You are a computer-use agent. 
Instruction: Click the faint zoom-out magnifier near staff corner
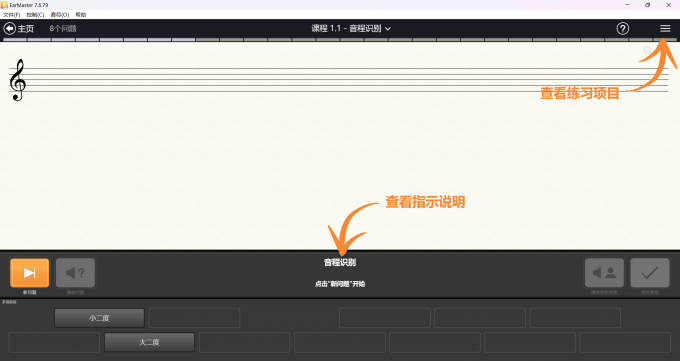(647, 50)
